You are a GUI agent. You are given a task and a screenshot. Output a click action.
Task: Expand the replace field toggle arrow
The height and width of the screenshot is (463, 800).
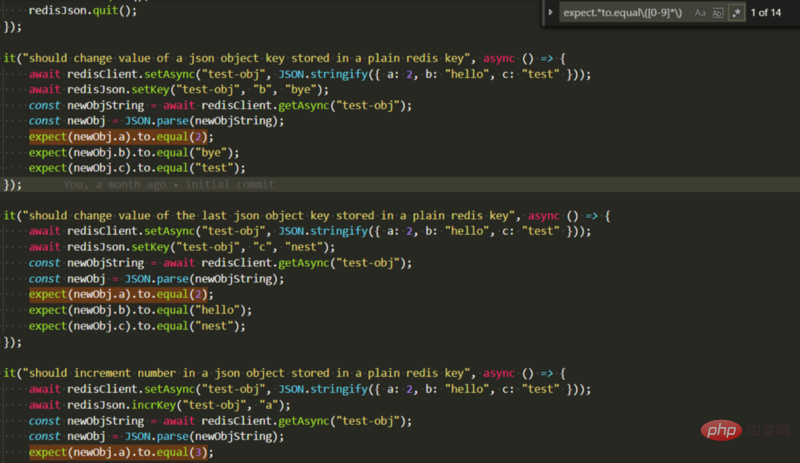(x=553, y=13)
